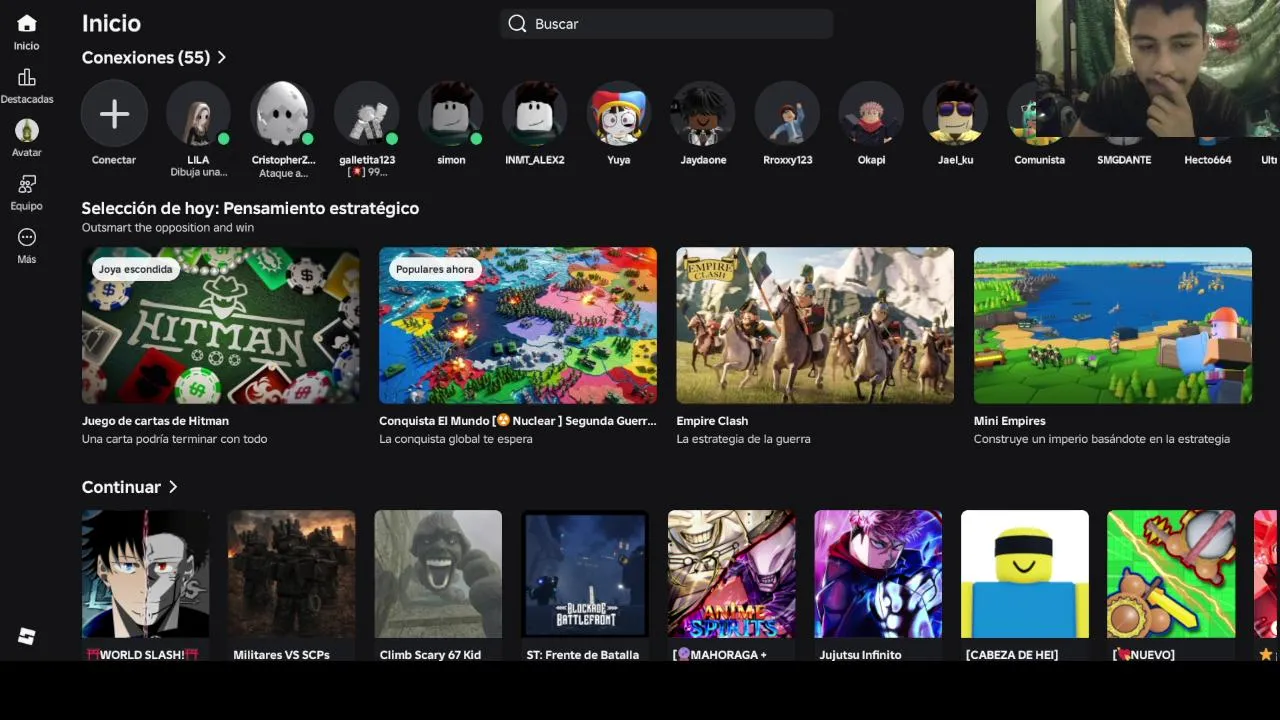Viewport: 1280px width, 720px height.
Task: Open the Empire Clash game thumbnail
Action: pos(815,325)
